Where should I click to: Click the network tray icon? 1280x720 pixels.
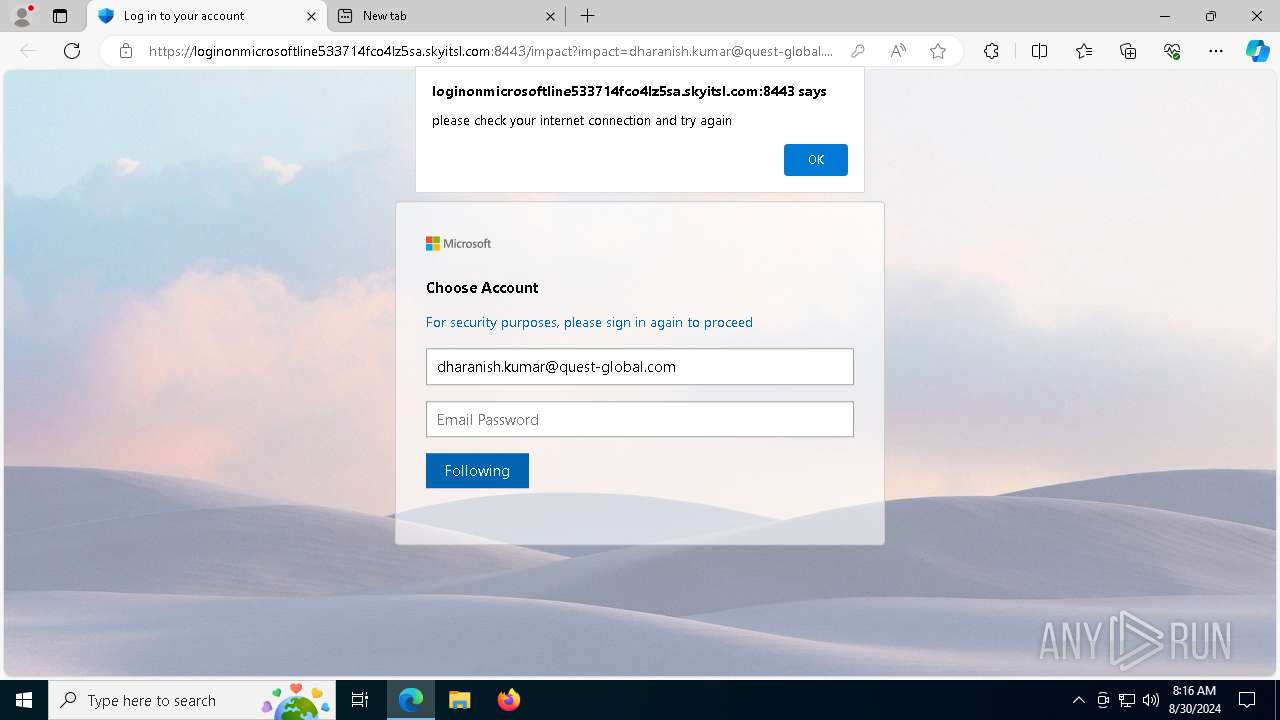pyautogui.click(x=1127, y=700)
